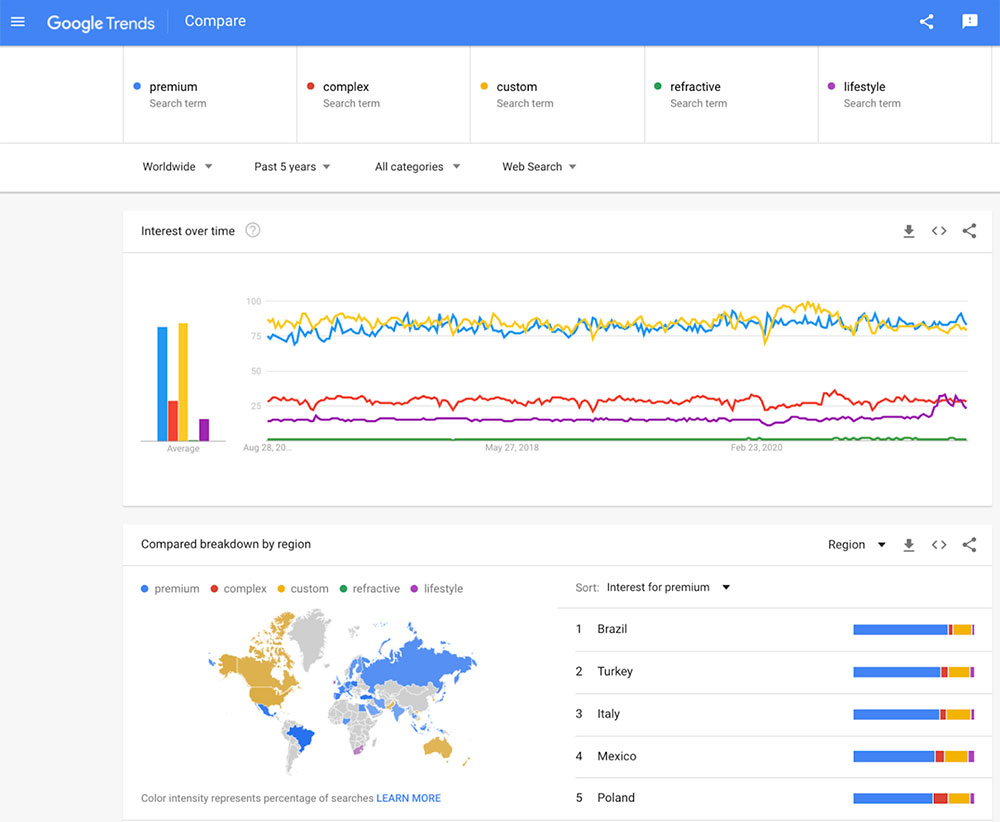This screenshot has width=1000, height=822.
Task: Click the LEARN MORE link
Action: tap(408, 798)
